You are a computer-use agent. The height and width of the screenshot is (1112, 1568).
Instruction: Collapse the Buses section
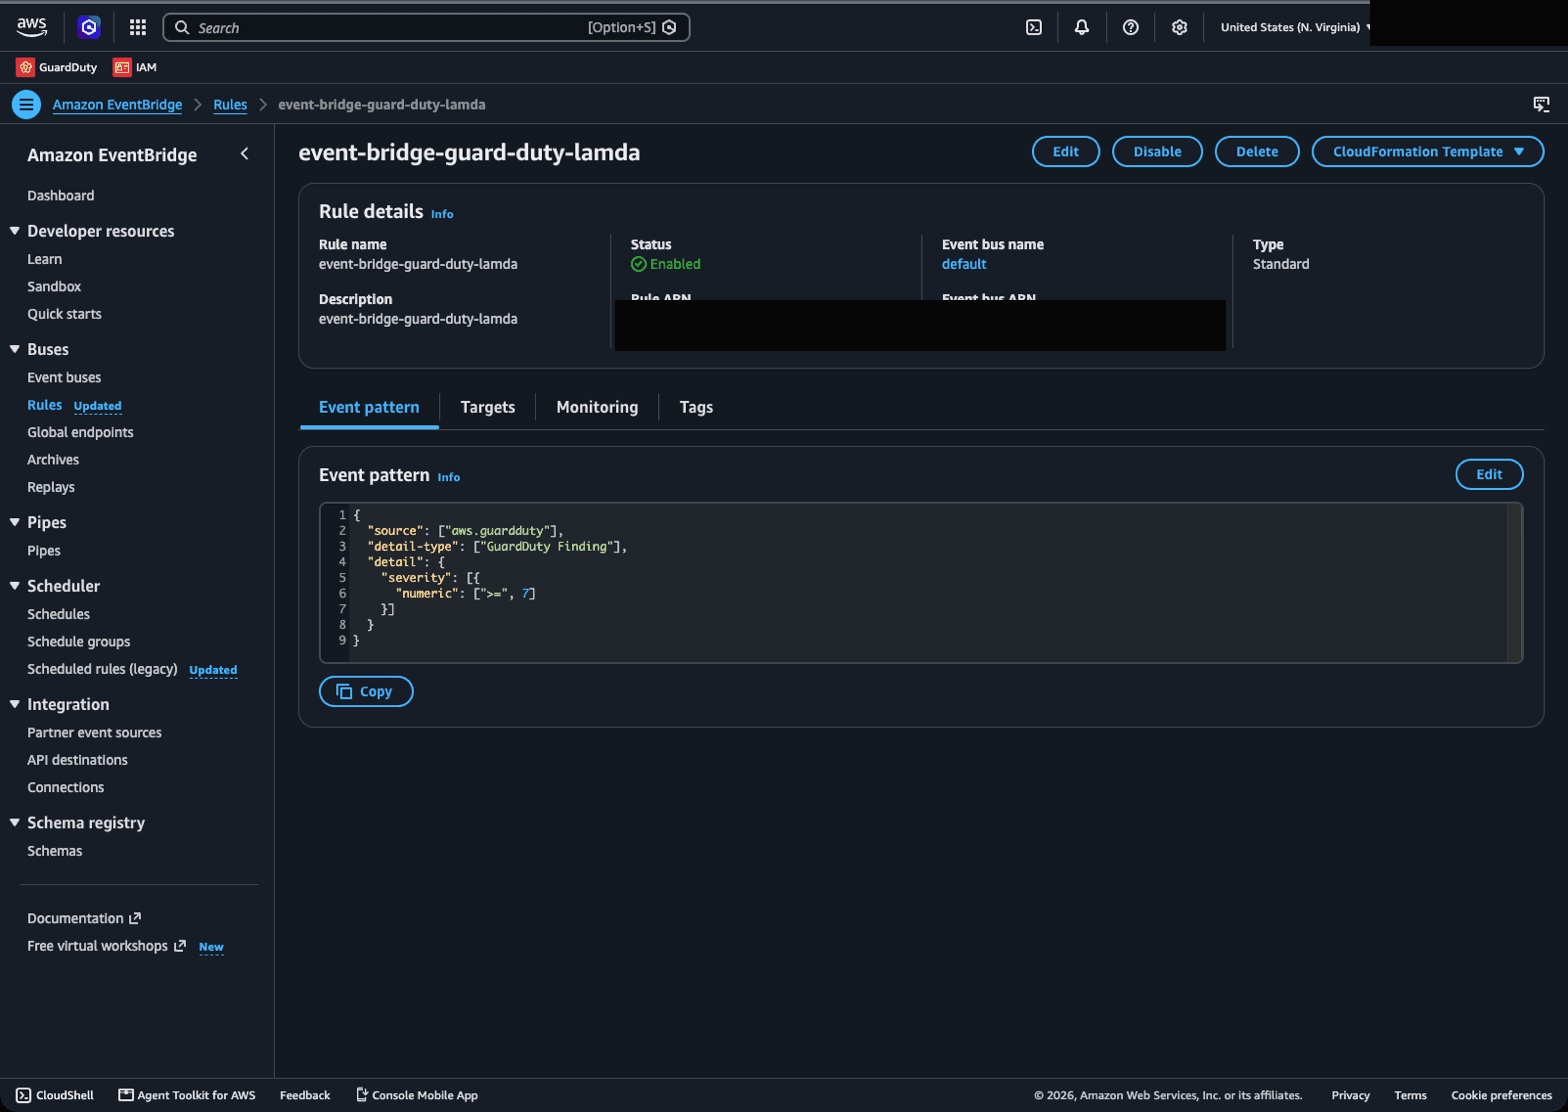pyautogui.click(x=15, y=349)
